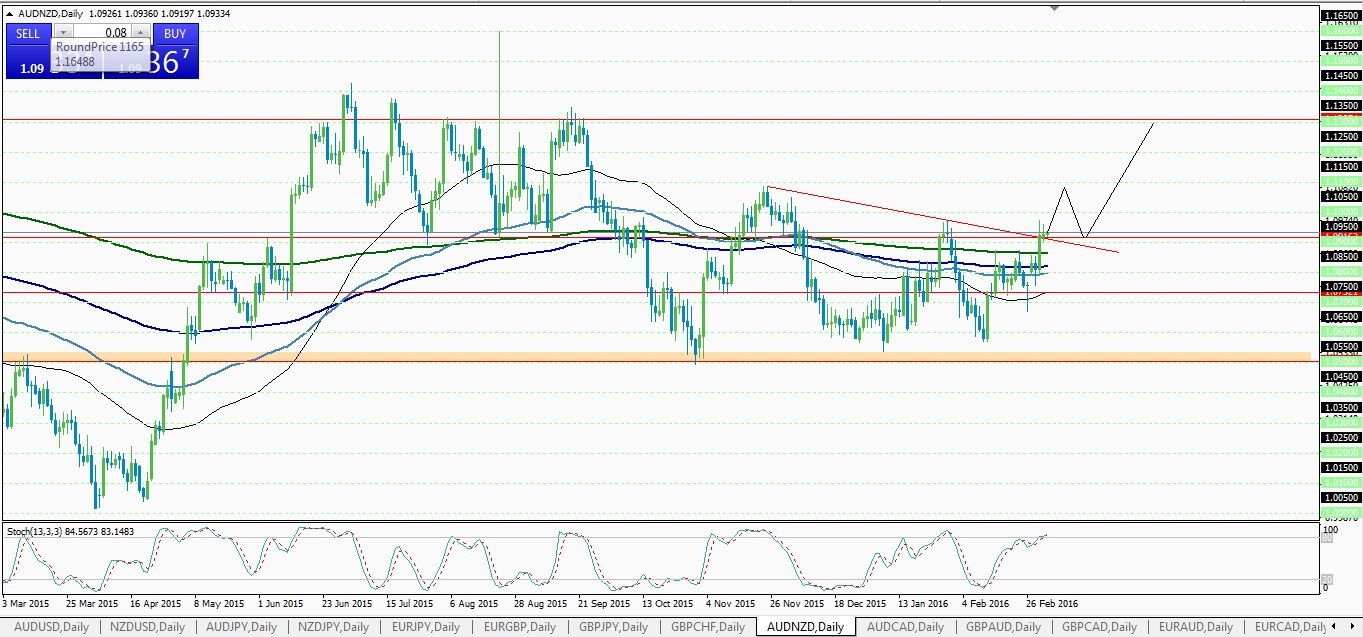The height and width of the screenshot is (637, 1363).
Task: Click the 1.09500 price scale label
Action: pos(1340,226)
